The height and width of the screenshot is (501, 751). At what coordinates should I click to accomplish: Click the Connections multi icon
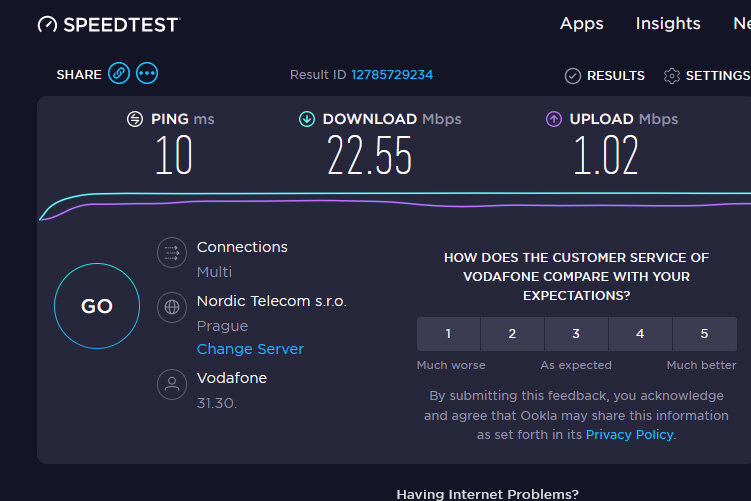172,253
